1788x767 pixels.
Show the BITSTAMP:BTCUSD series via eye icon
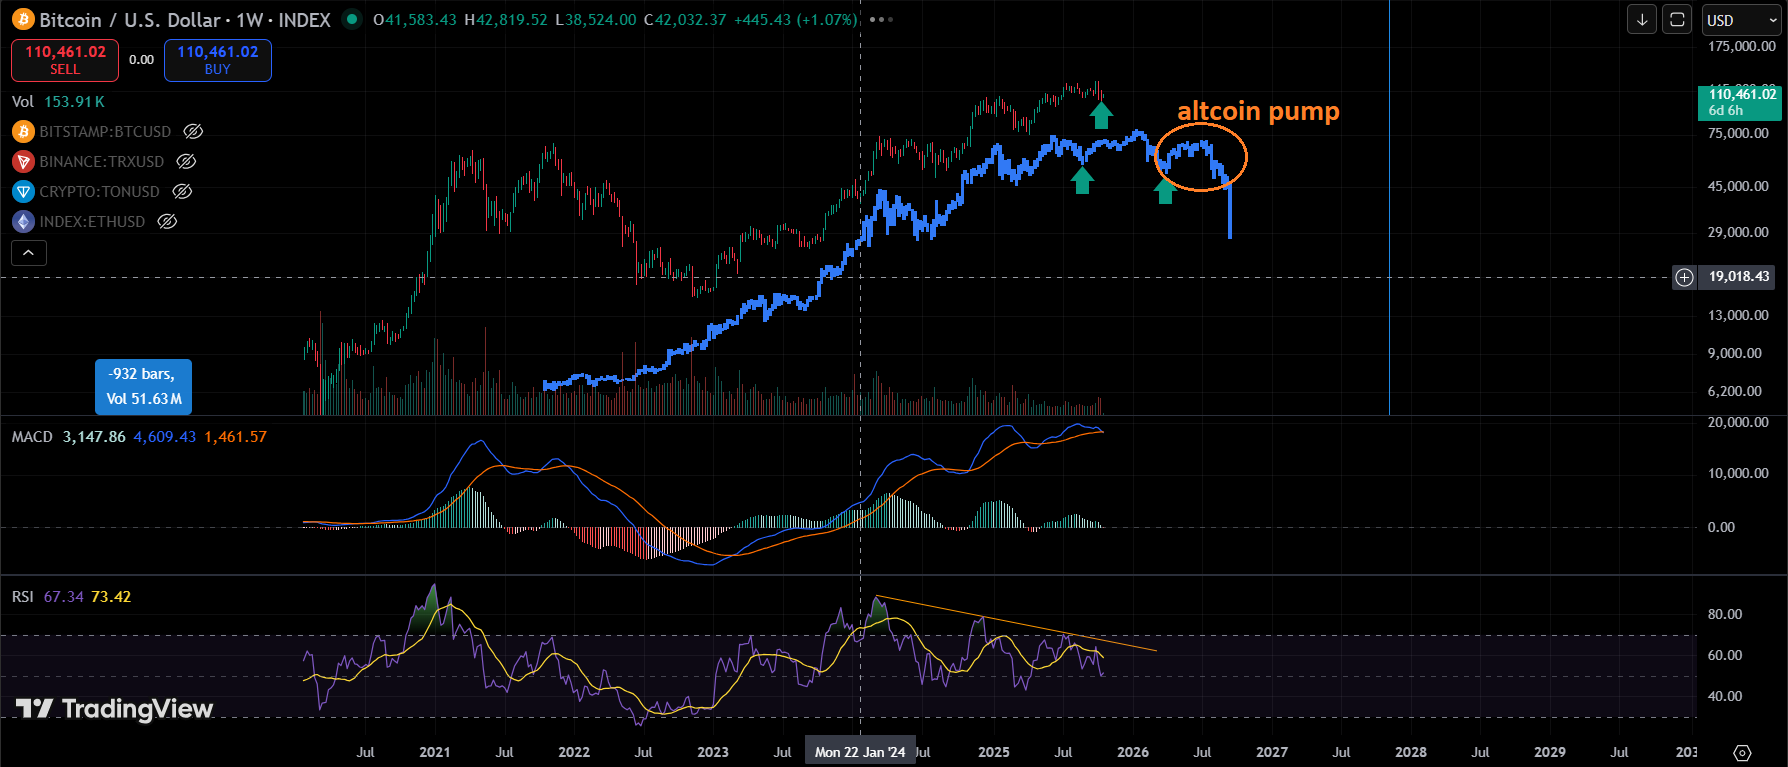coord(193,132)
